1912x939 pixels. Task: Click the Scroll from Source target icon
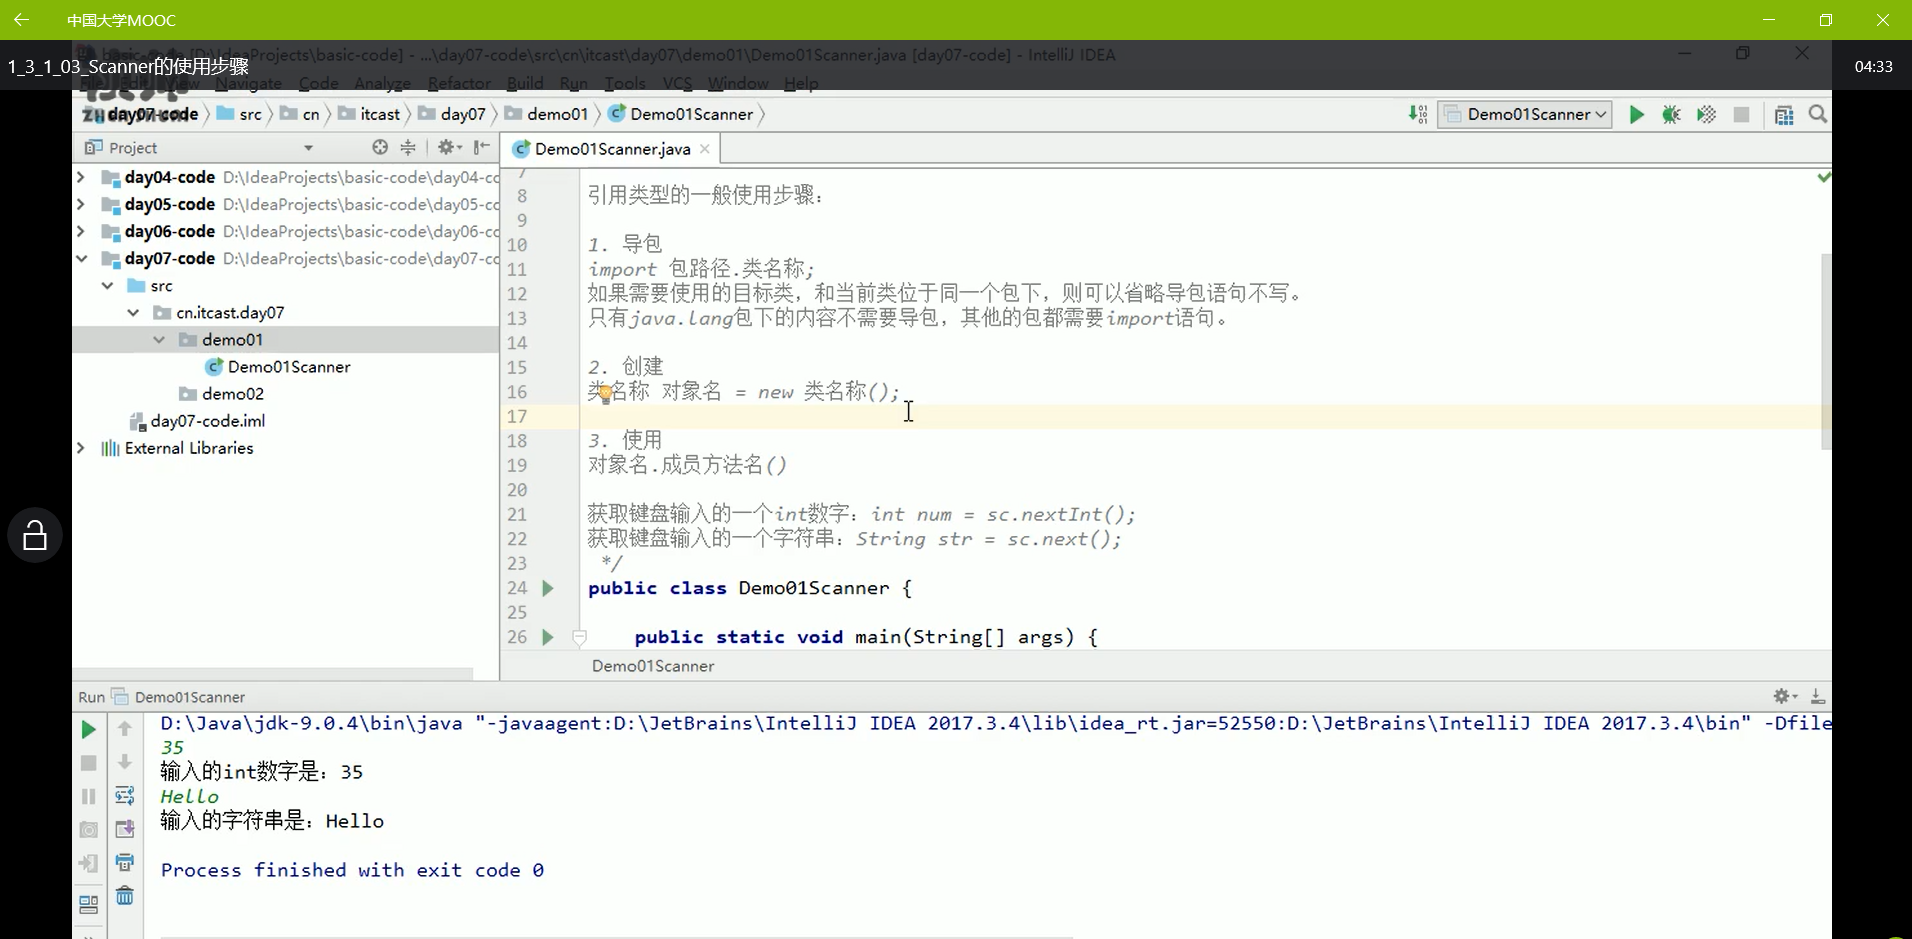pyautogui.click(x=380, y=148)
